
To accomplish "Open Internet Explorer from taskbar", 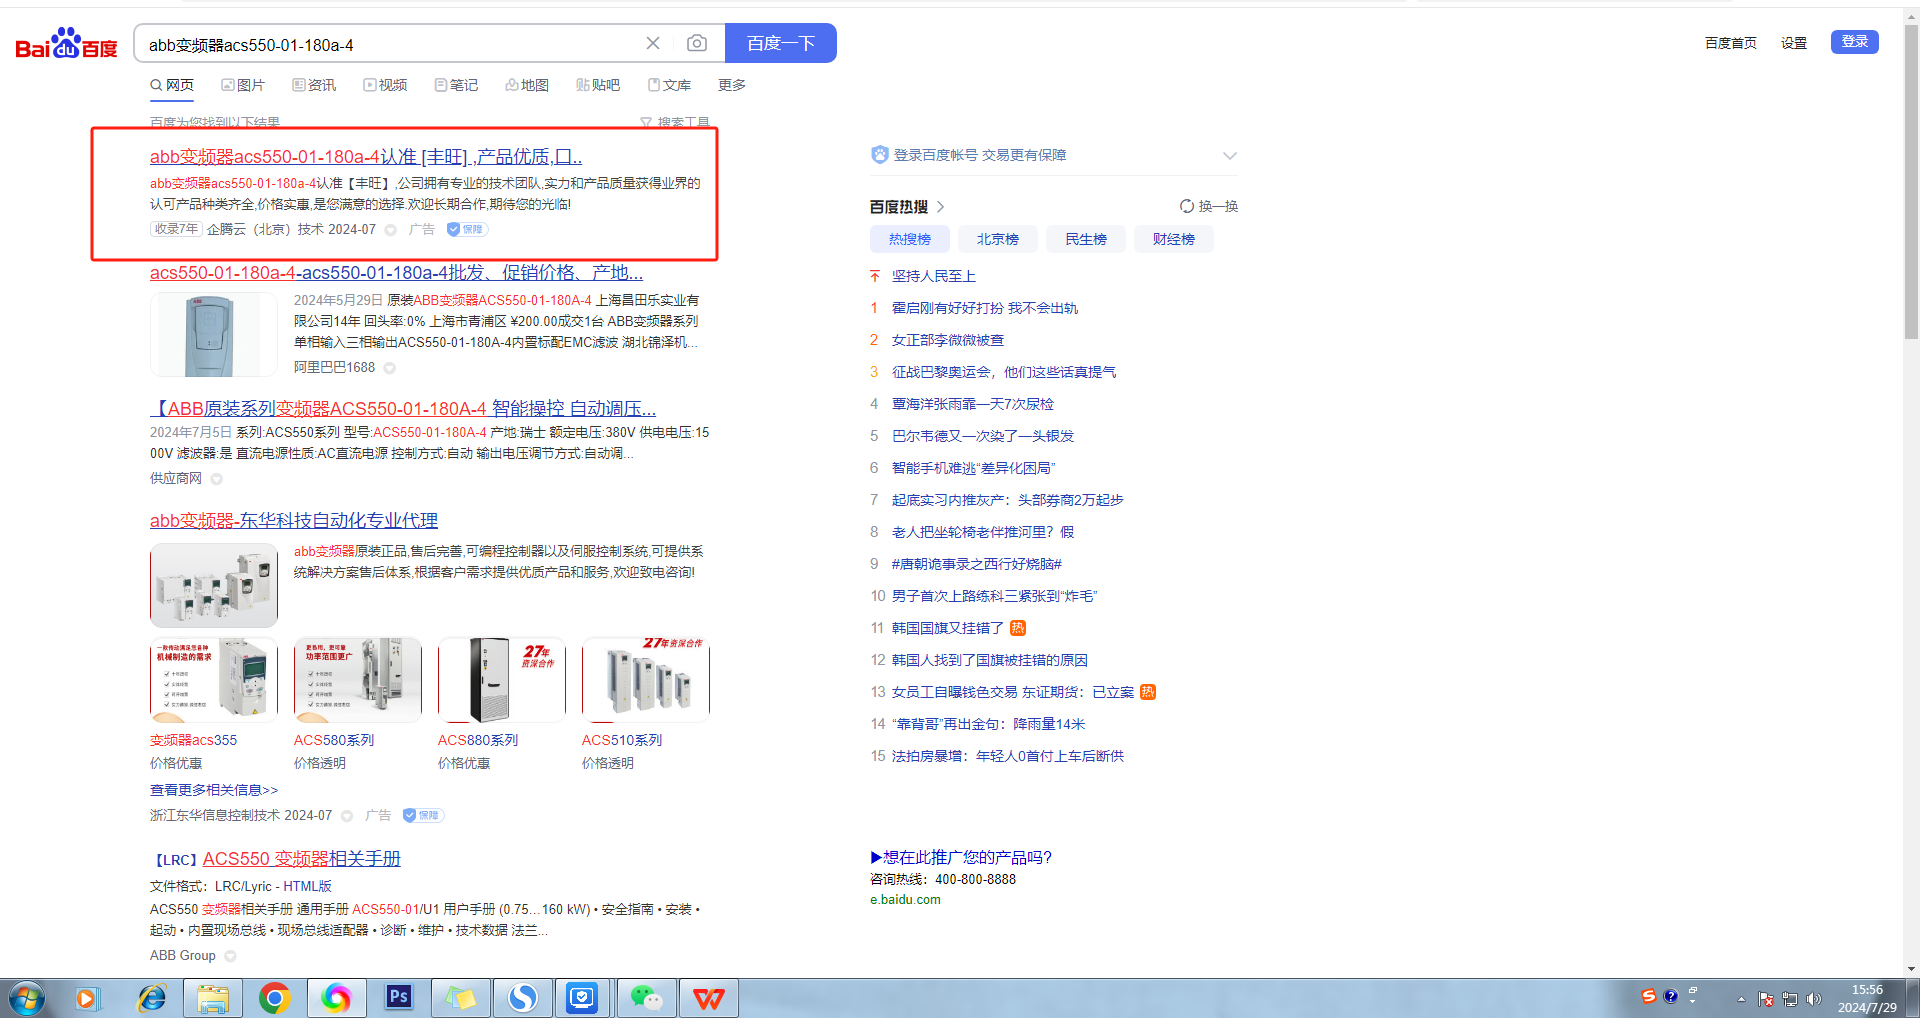I will tap(151, 998).
